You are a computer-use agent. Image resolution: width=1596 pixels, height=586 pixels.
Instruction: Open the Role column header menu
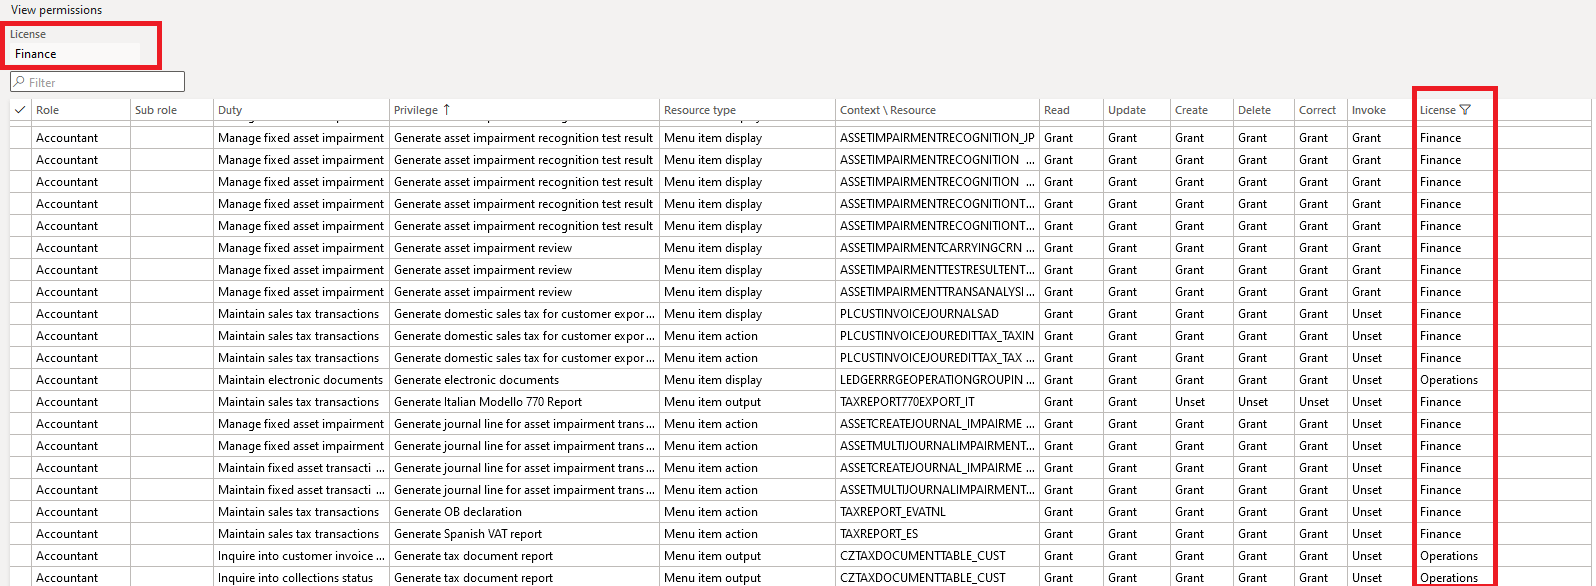click(x=80, y=110)
